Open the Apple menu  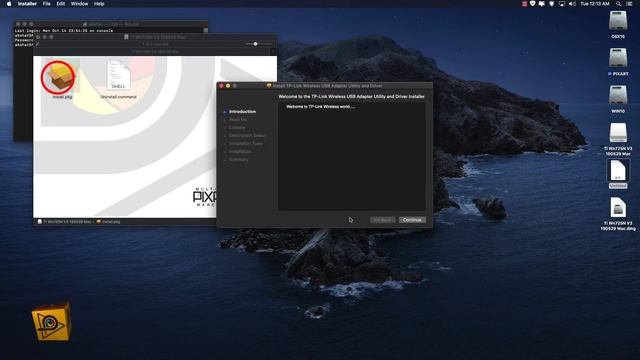click(x=9, y=4)
